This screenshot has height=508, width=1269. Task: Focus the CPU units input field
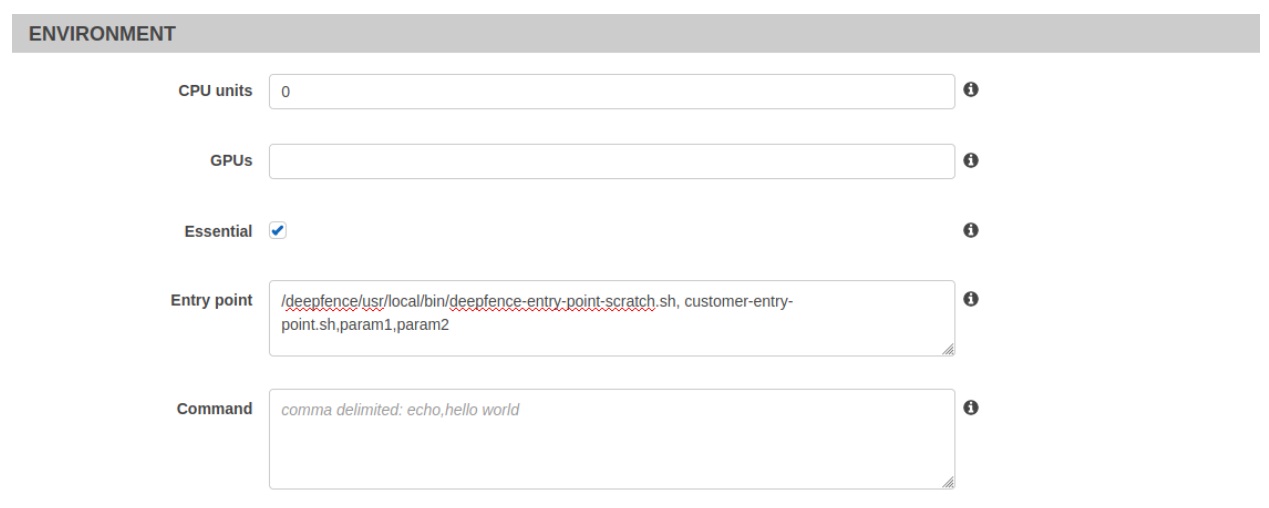pyautogui.click(x=612, y=91)
